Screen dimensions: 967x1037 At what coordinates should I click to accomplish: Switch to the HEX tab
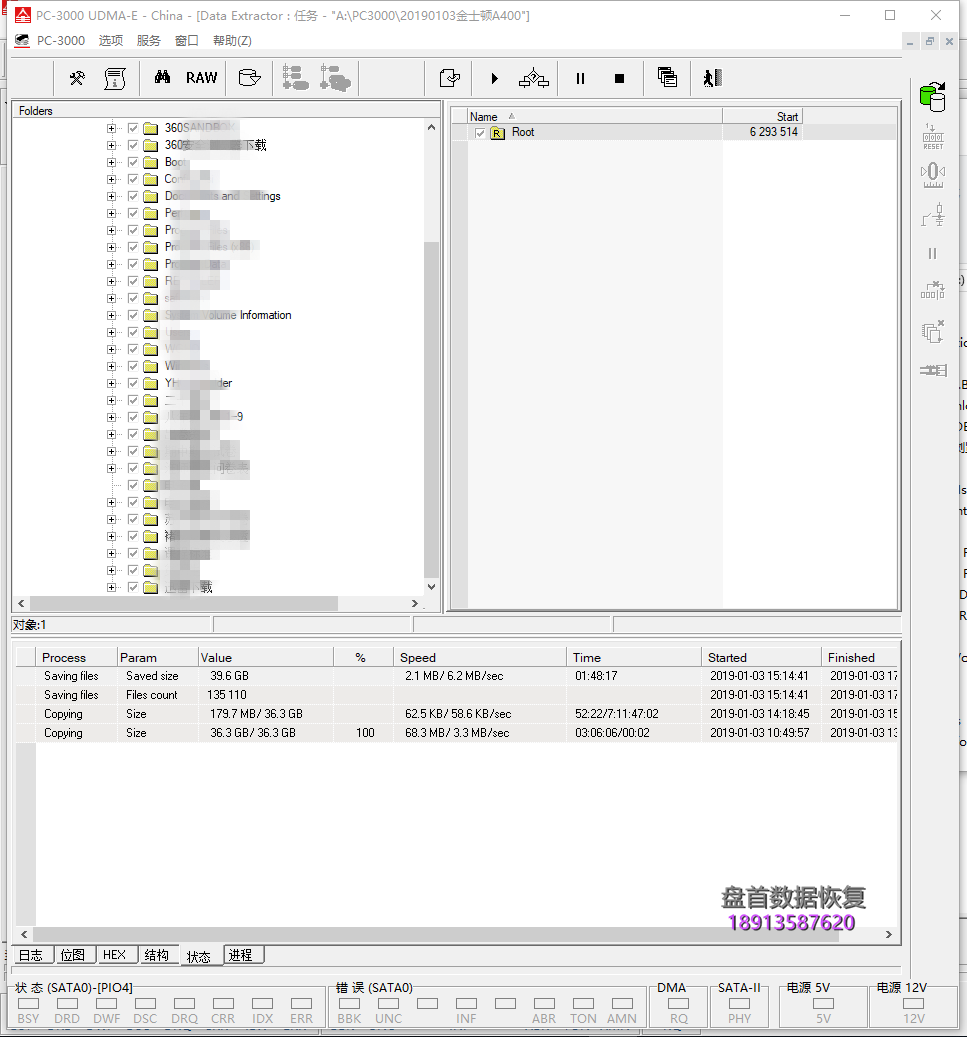coord(114,954)
